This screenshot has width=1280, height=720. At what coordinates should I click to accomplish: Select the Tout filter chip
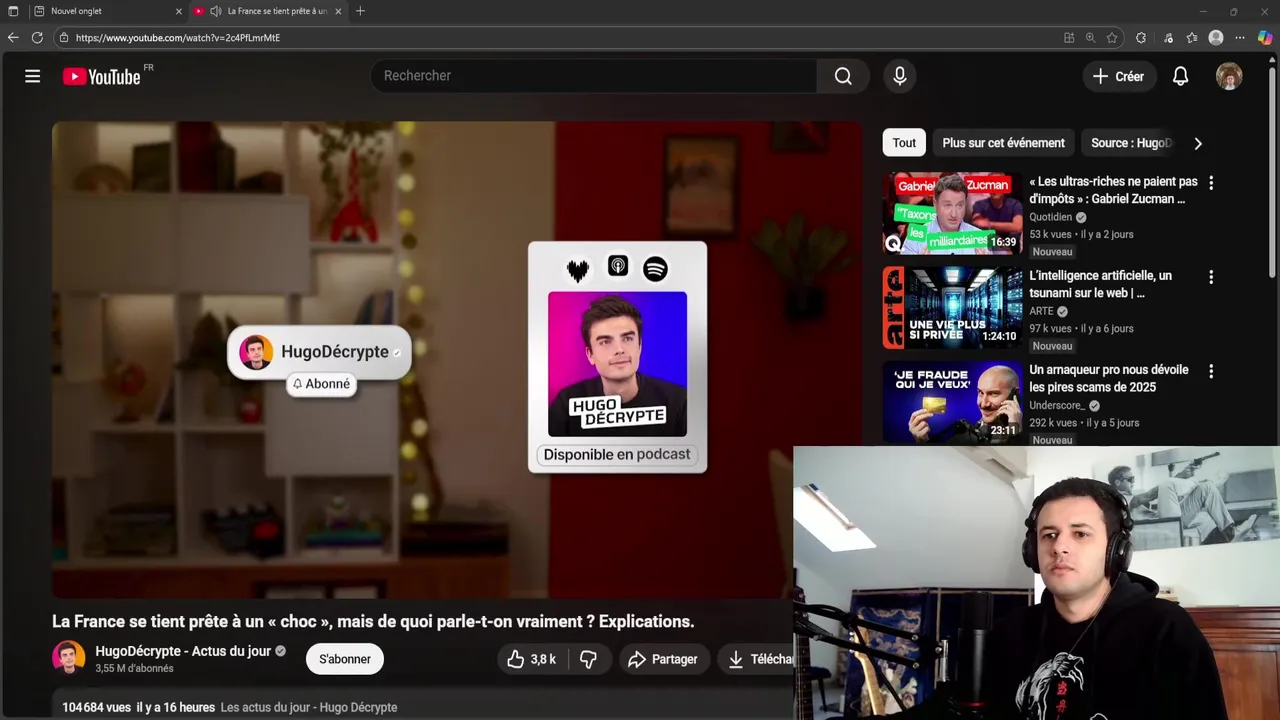(x=904, y=143)
